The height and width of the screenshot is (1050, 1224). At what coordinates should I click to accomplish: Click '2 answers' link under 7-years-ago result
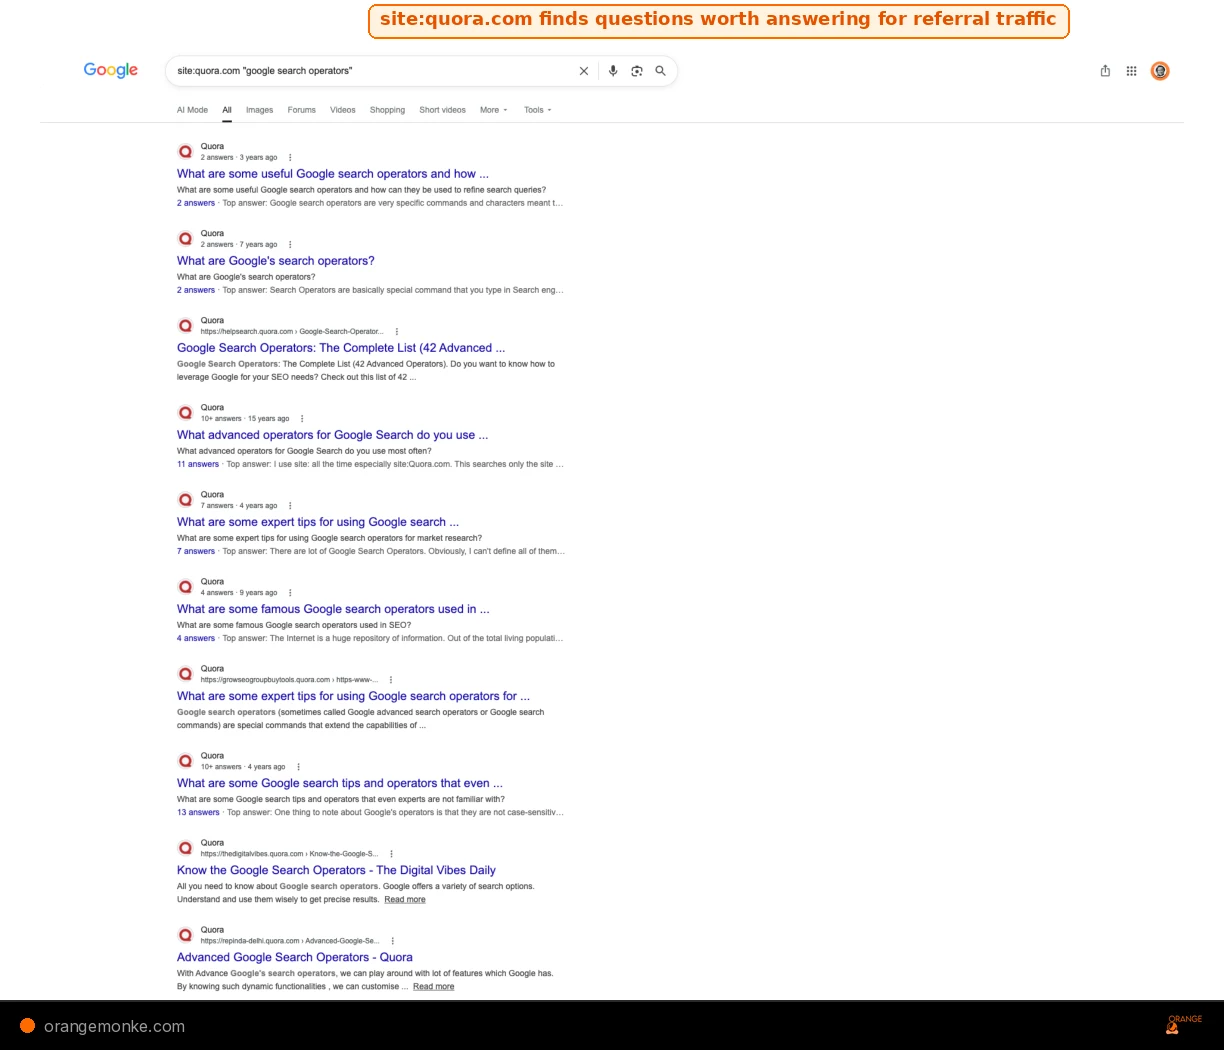196,290
